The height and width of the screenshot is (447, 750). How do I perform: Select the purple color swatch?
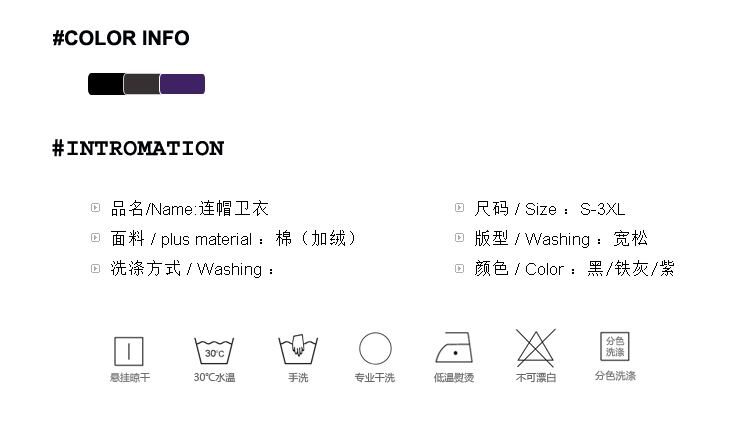pyautogui.click(x=182, y=84)
